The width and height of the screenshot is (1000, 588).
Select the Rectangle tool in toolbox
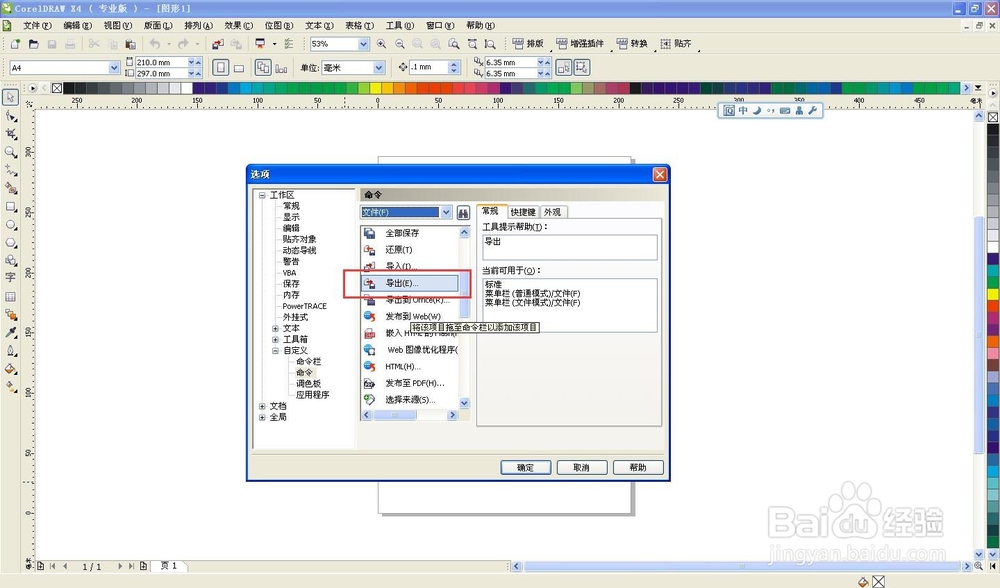coord(11,207)
